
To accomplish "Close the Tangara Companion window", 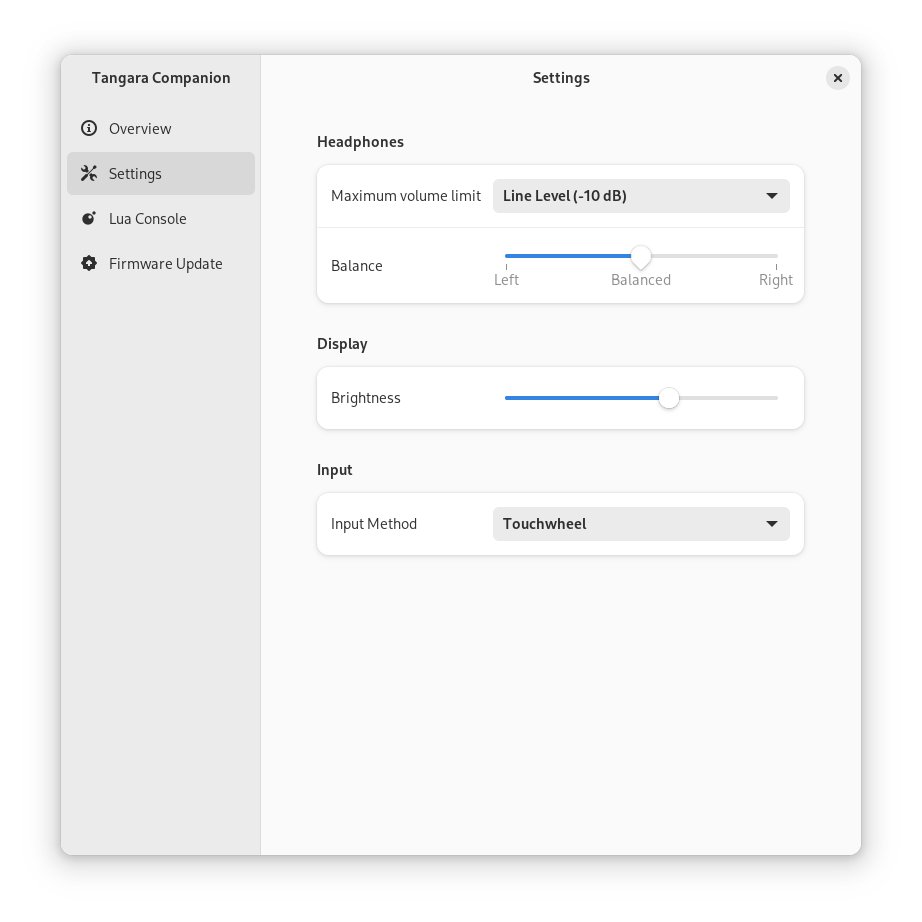I will click(837, 78).
